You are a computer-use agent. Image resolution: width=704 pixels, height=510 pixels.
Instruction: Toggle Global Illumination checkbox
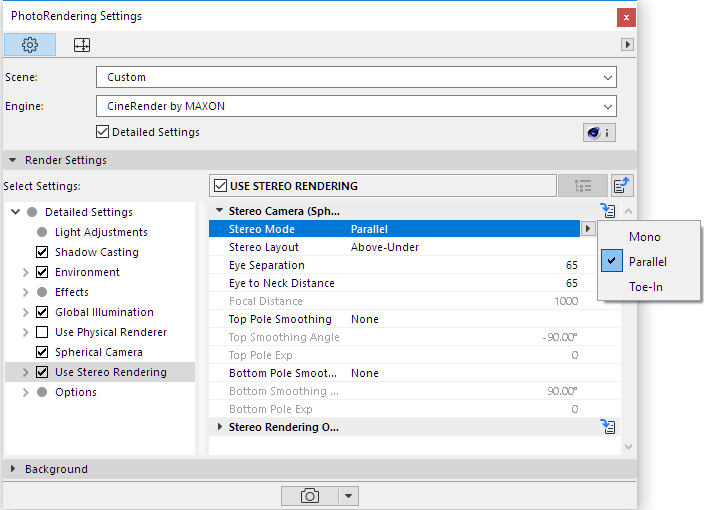pos(42,312)
